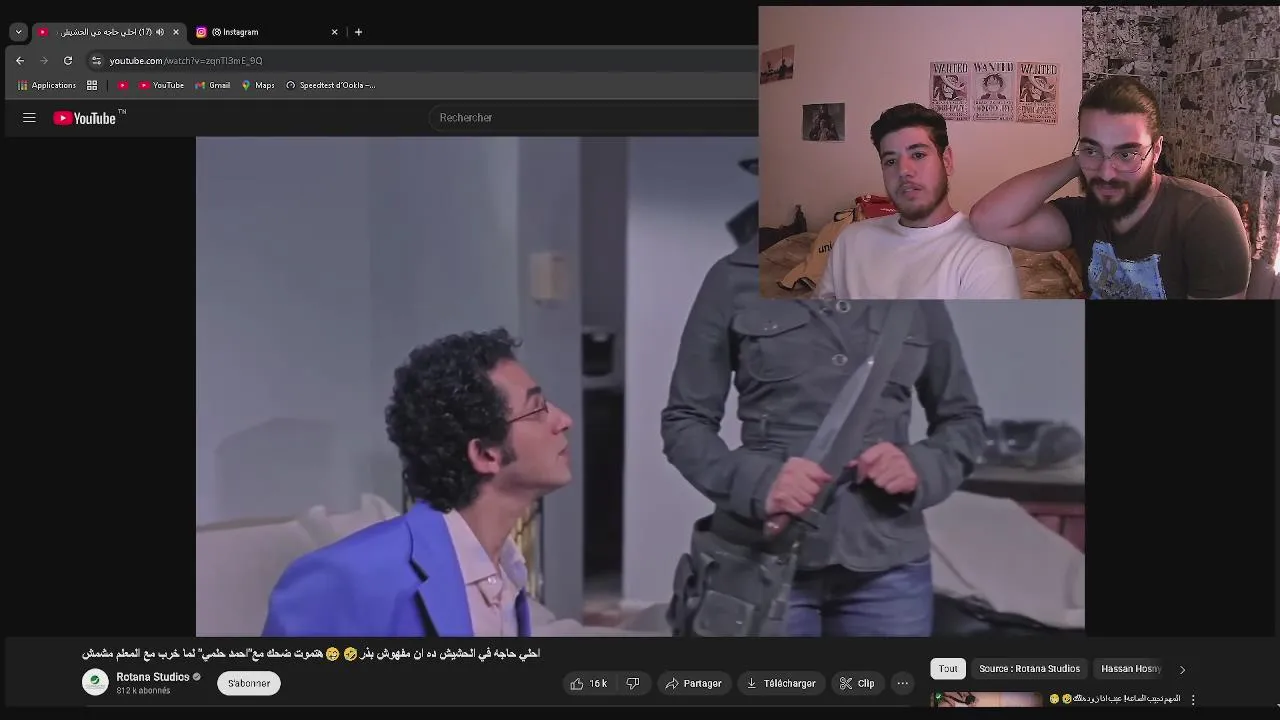Screen dimensions: 1280x720
Task: Open the Speedtest d'Ookla bookmark
Action: (x=331, y=86)
